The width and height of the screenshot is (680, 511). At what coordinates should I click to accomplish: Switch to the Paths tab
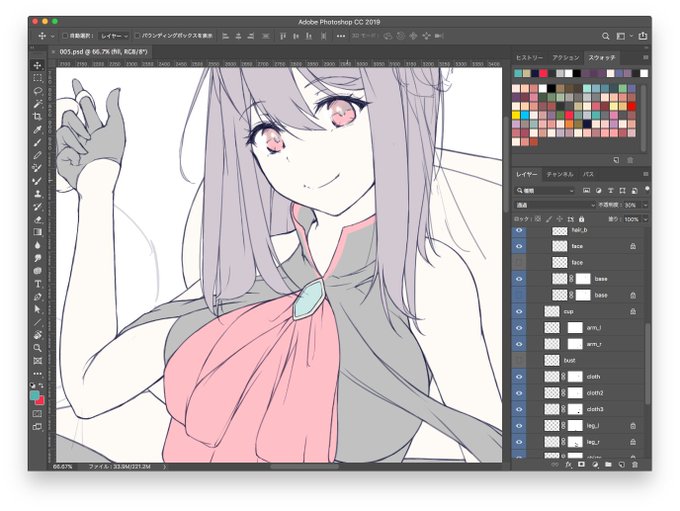pos(588,174)
